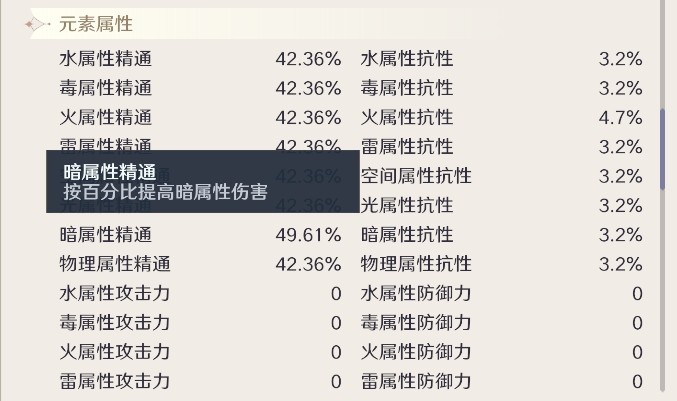The image size is (677, 401).
Task: Select the 暗属性抗性 stat label
Action: (407, 235)
